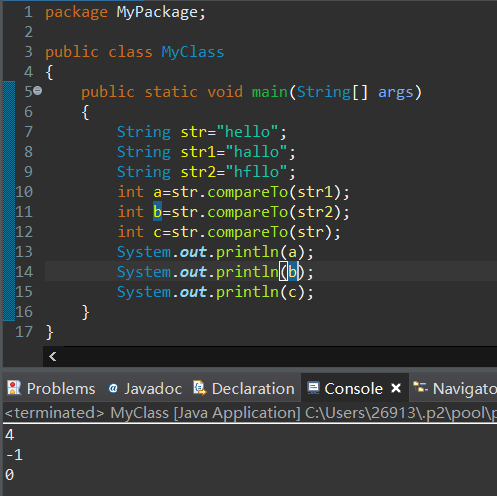Click the Console monitor icon
This screenshot has width=497, height=496.
click(313, 388)
